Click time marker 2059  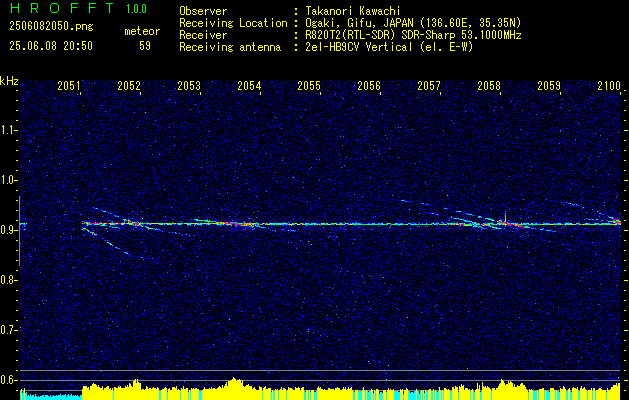[549, 85]
